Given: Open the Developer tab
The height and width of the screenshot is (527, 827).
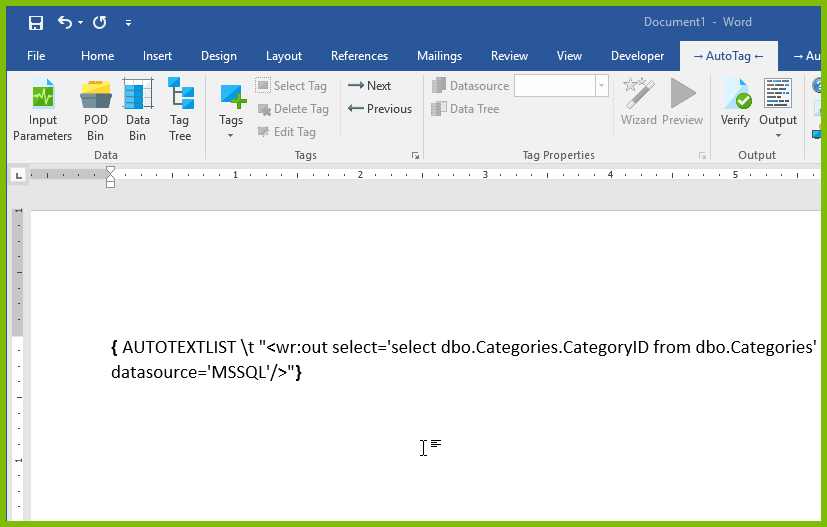Looking at the screenshot, I should pyautogui.click(x=637, y=56).
